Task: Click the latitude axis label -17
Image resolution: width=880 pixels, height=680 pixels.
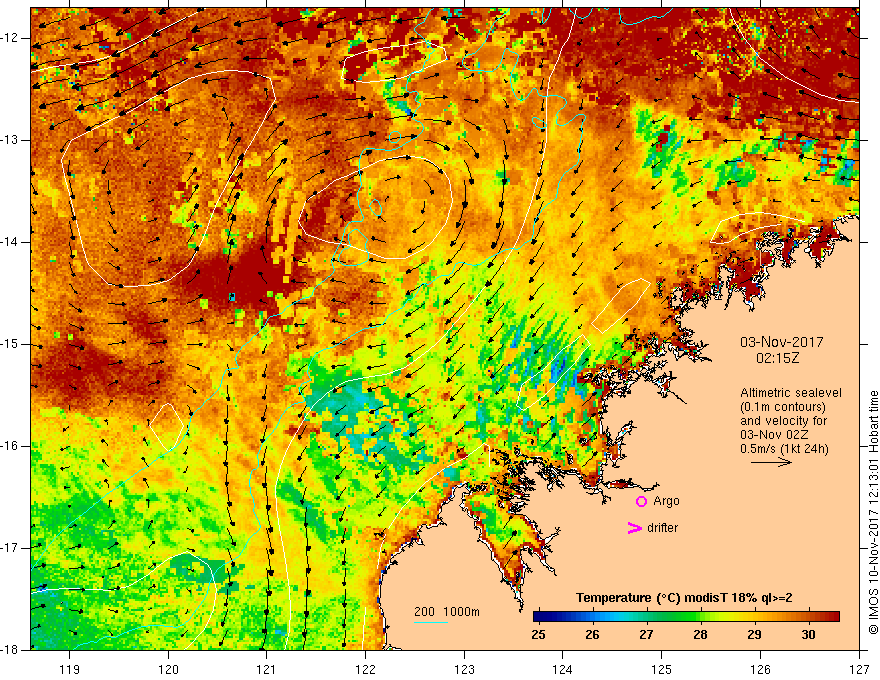Action: [11, 548]
